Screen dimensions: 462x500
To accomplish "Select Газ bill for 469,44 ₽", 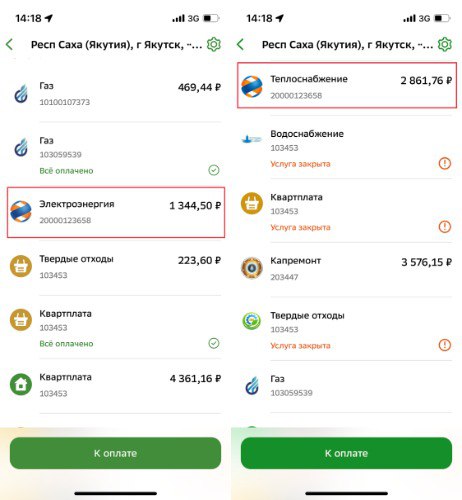I will pyautogui.click(x=115, y=94).
